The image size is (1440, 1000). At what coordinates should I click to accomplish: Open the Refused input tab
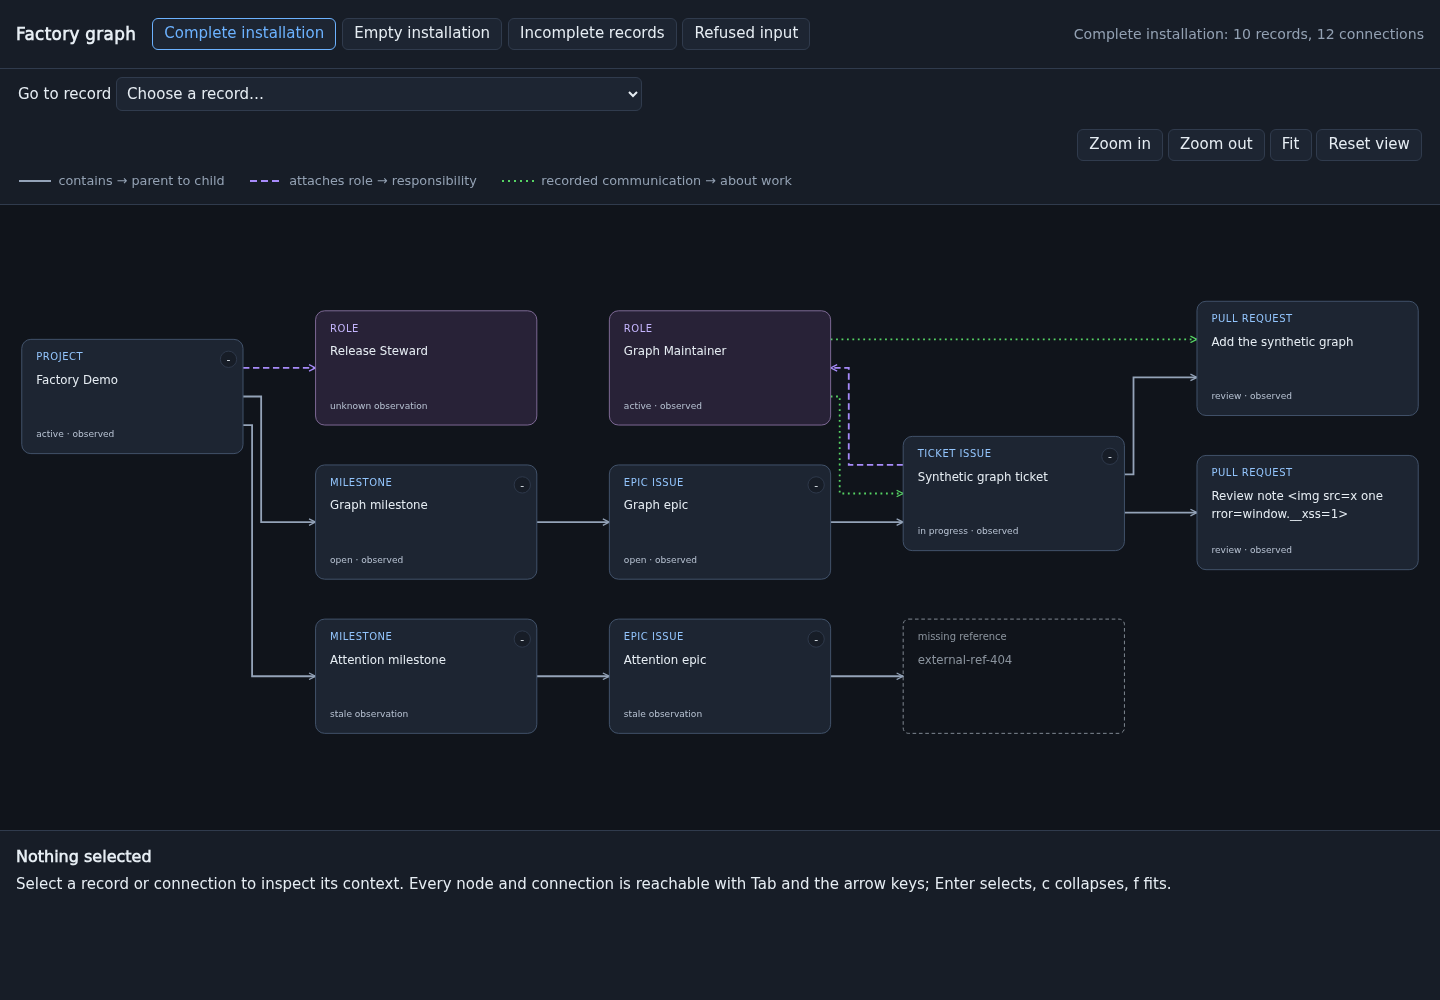[x=746, y=33]
